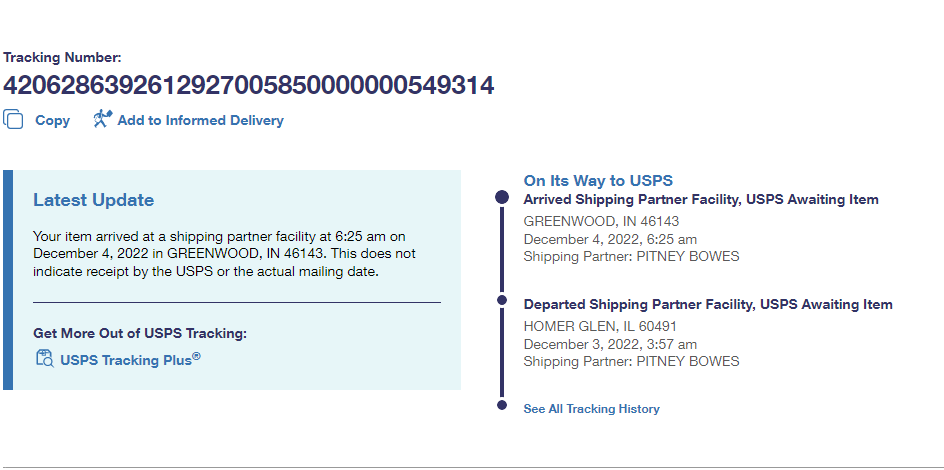Click the USPS Tracking Plus package icon
Screen dimensions: 944x470
pos(44,359)
